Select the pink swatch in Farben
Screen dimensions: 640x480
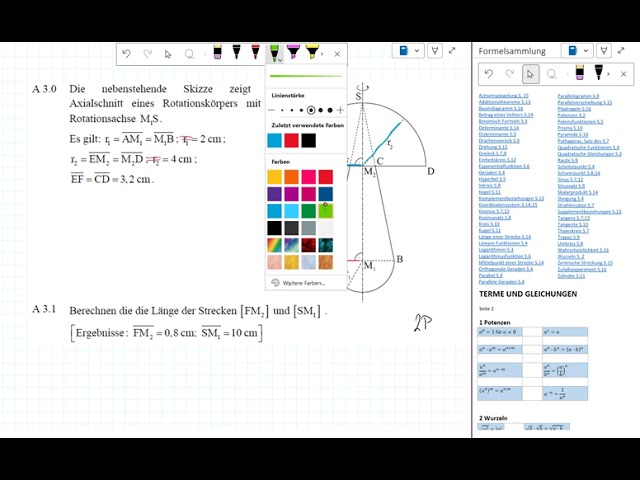click(309, 177)
